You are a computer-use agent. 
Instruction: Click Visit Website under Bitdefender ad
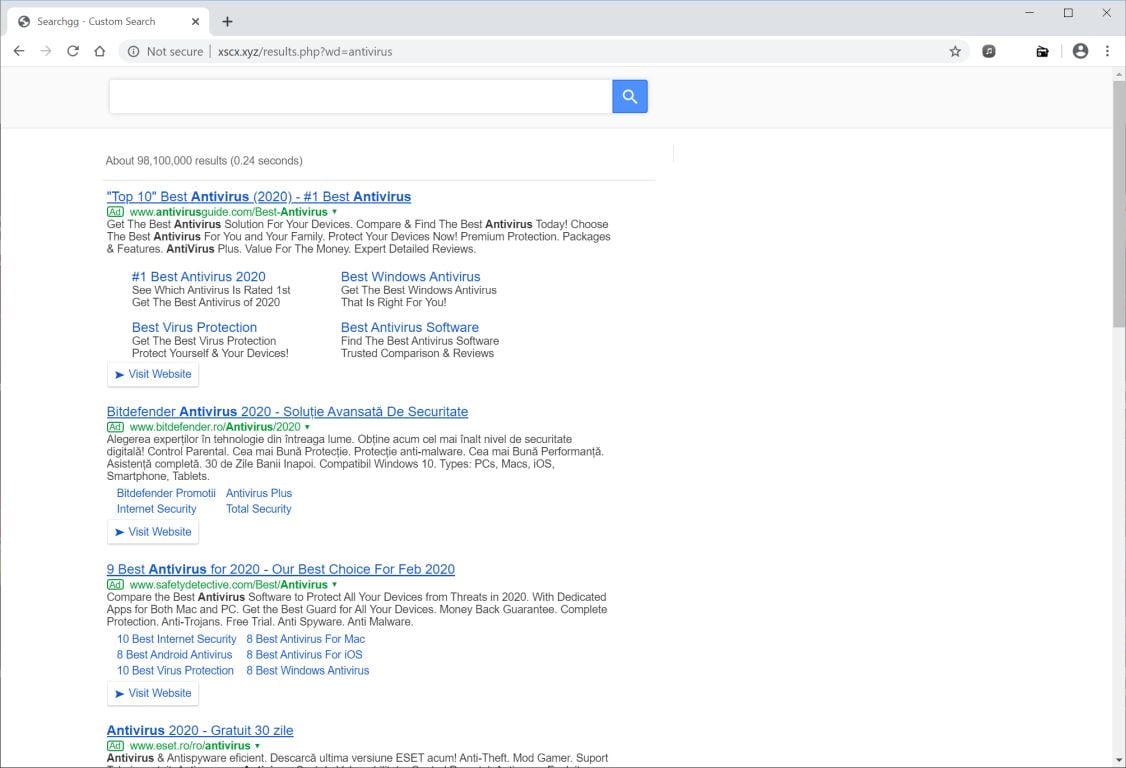click(153, 532)
